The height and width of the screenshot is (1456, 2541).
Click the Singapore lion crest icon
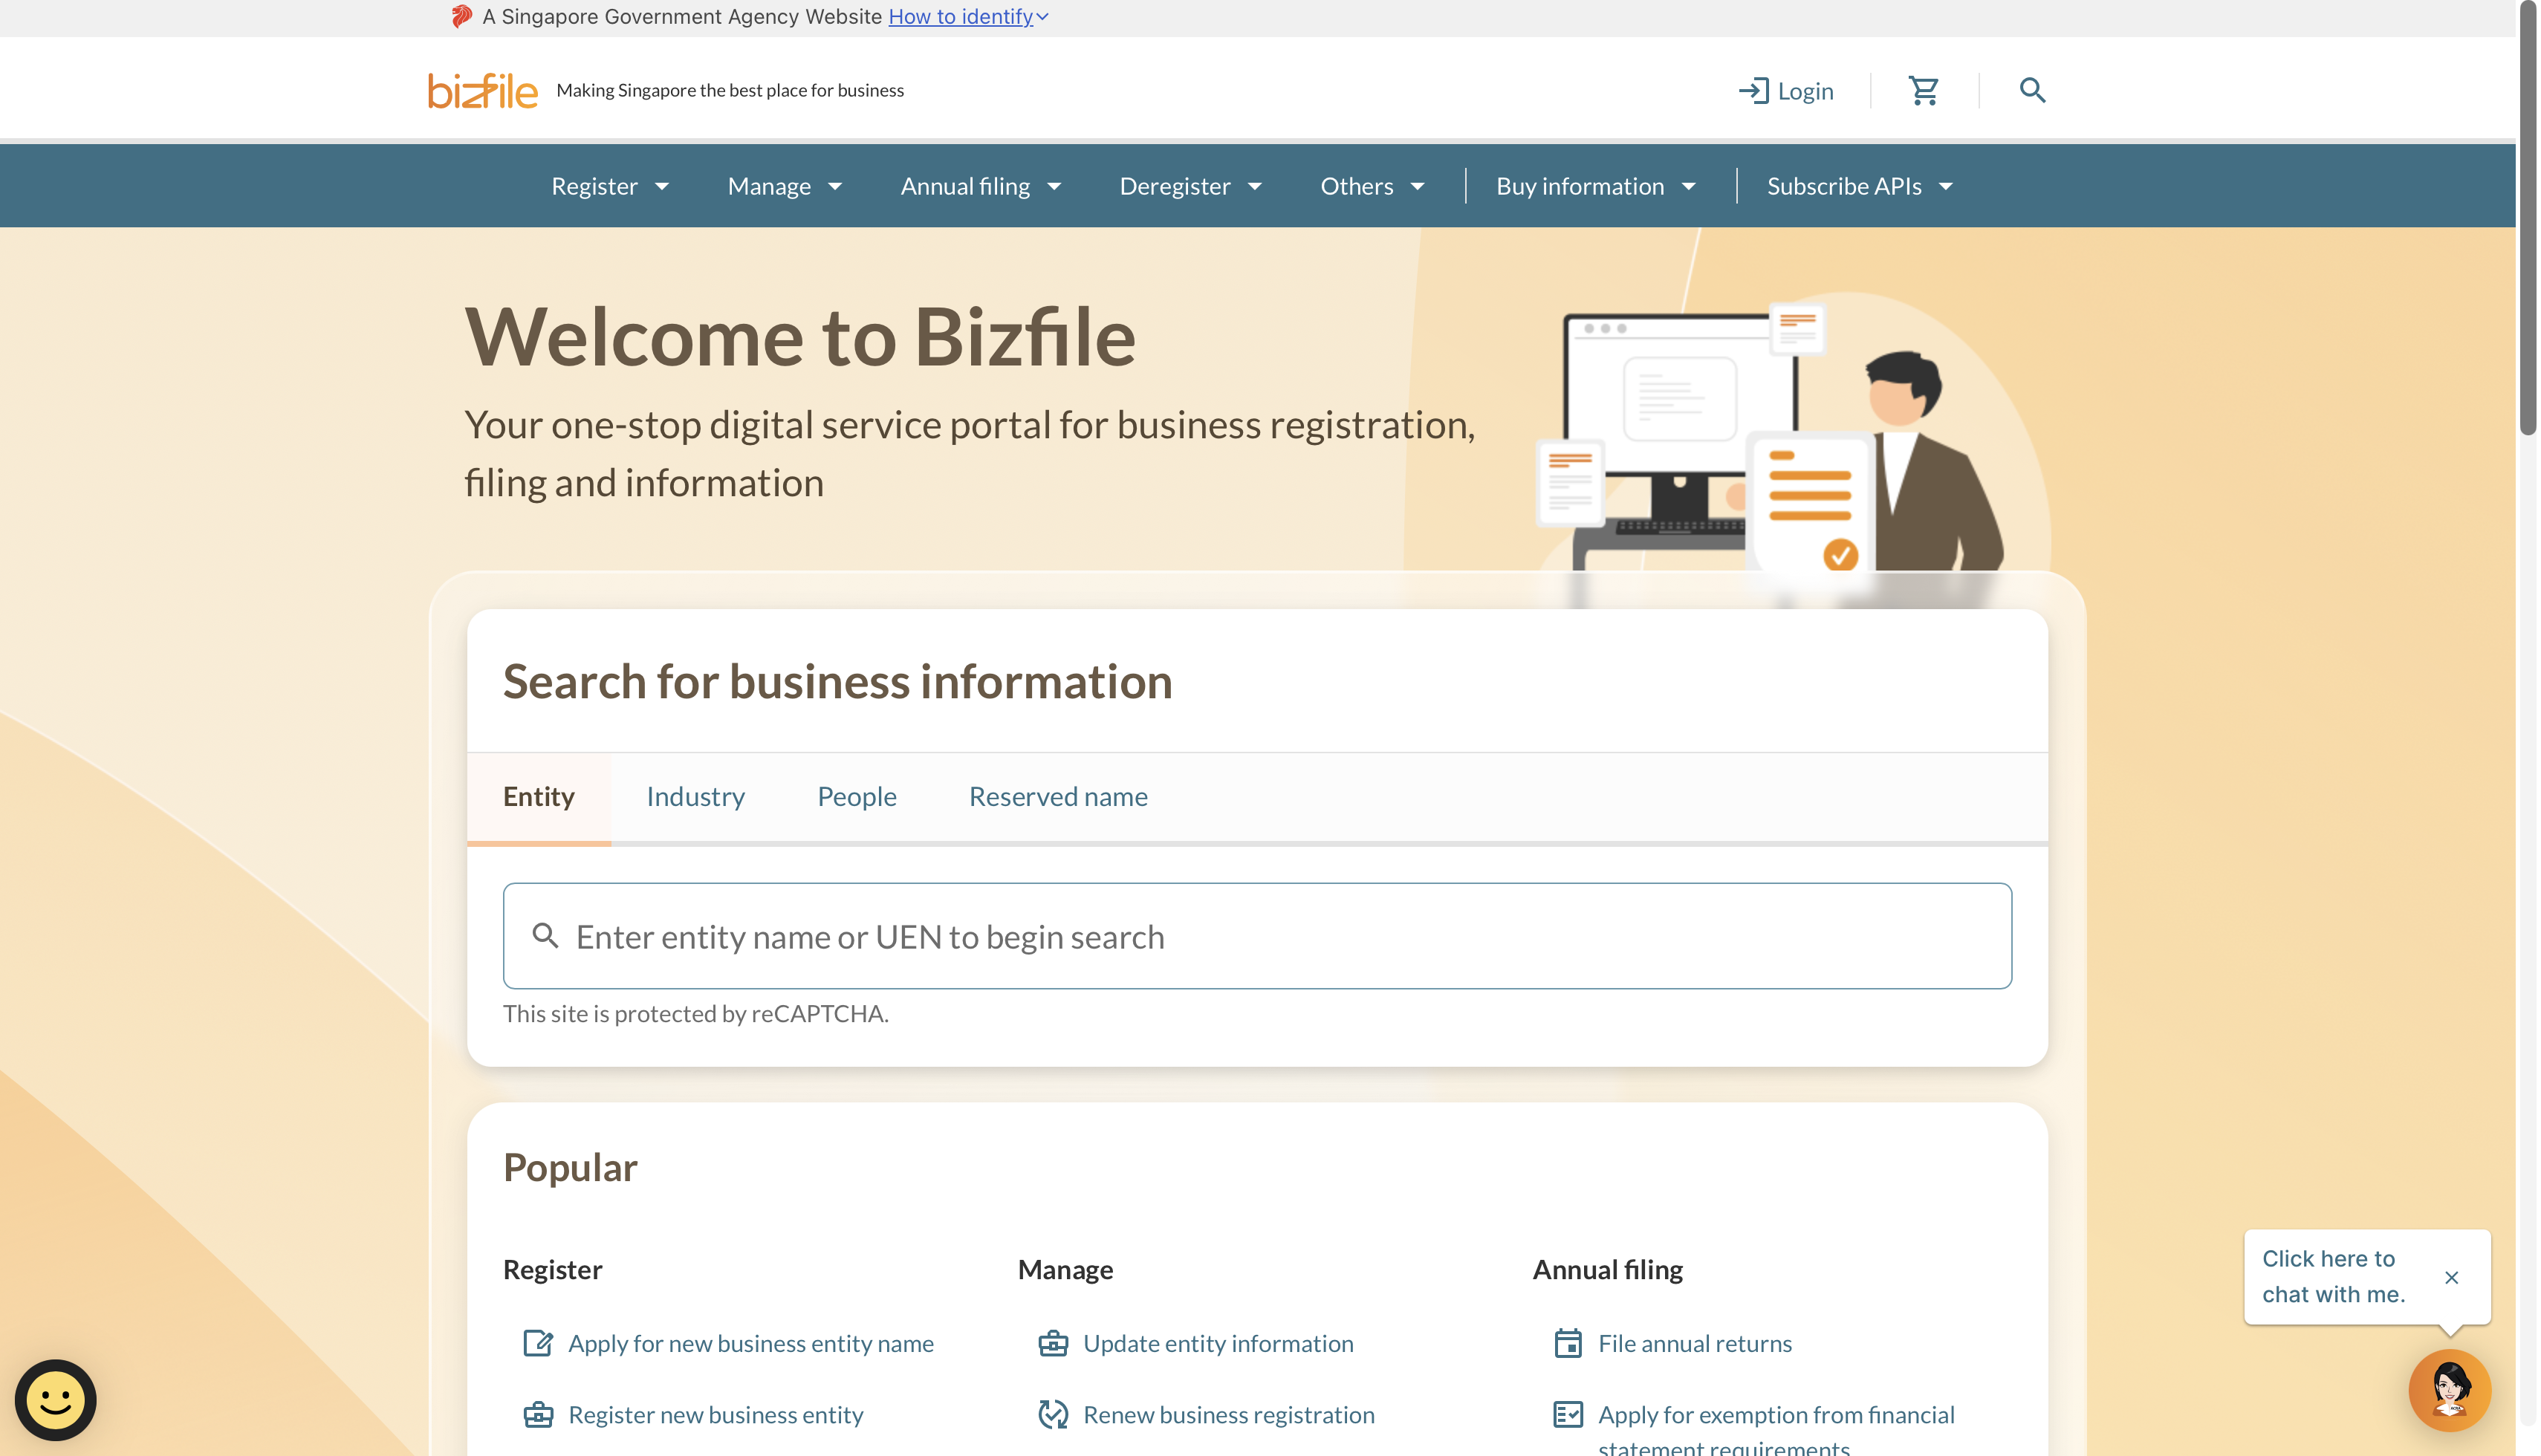(x=461, y=16)
